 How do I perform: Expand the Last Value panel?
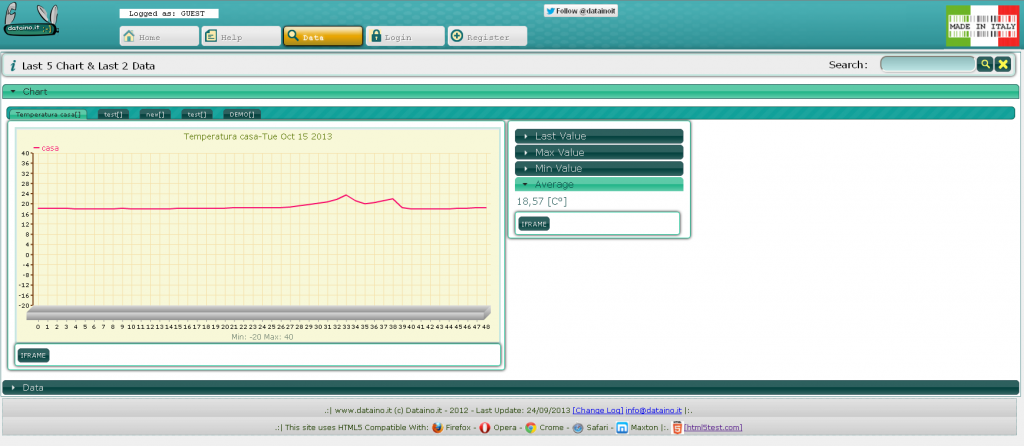[598, 136]
